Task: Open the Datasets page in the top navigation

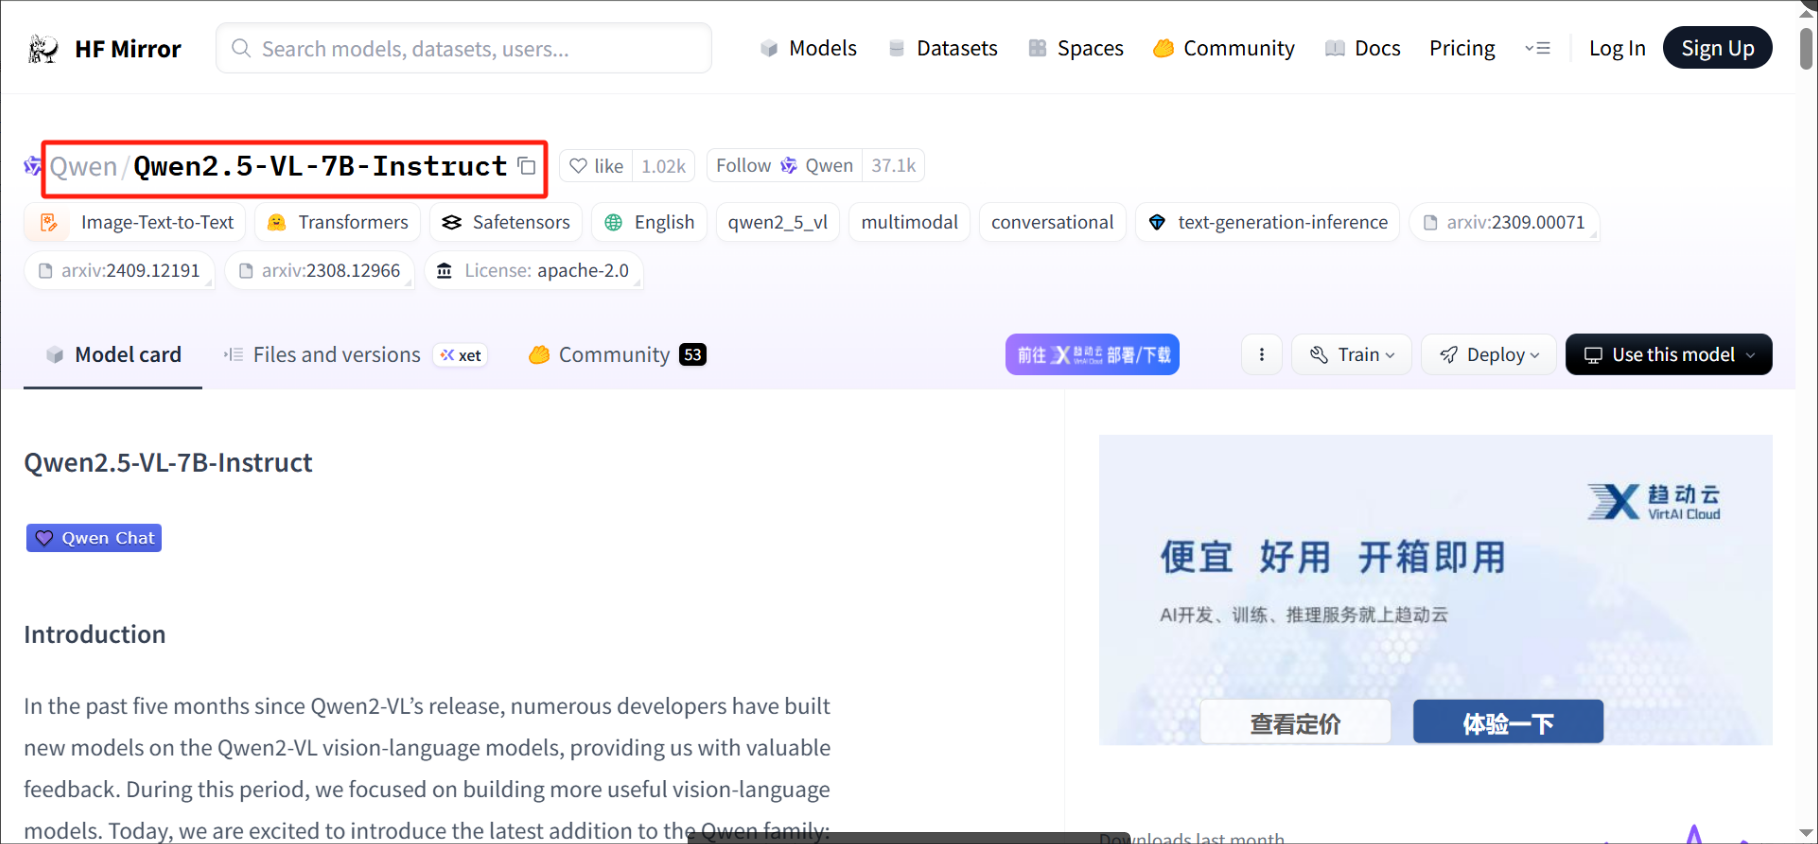Action: 943,48
